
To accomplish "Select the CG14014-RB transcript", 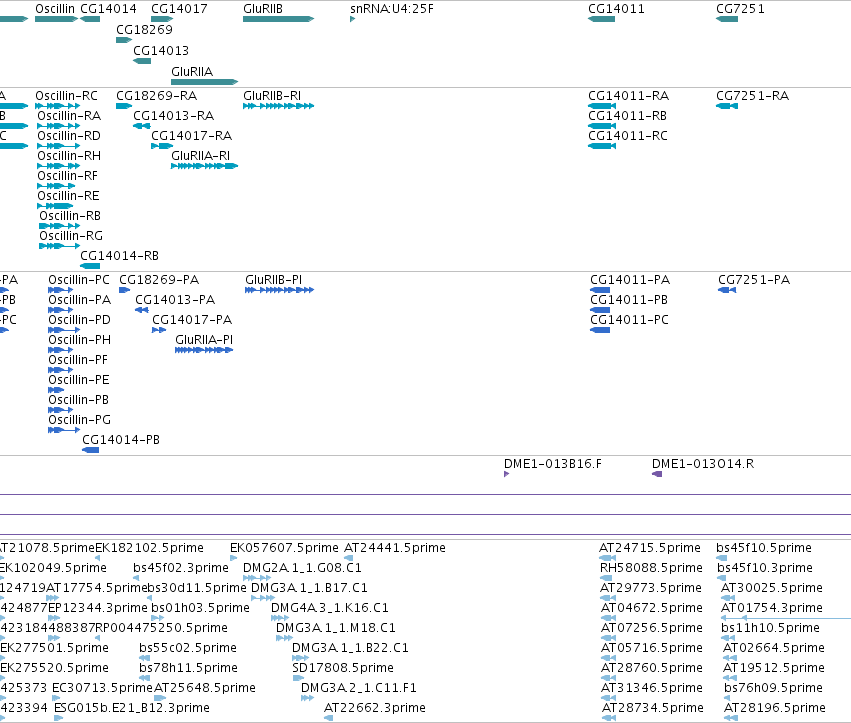I will click(90, 266).
